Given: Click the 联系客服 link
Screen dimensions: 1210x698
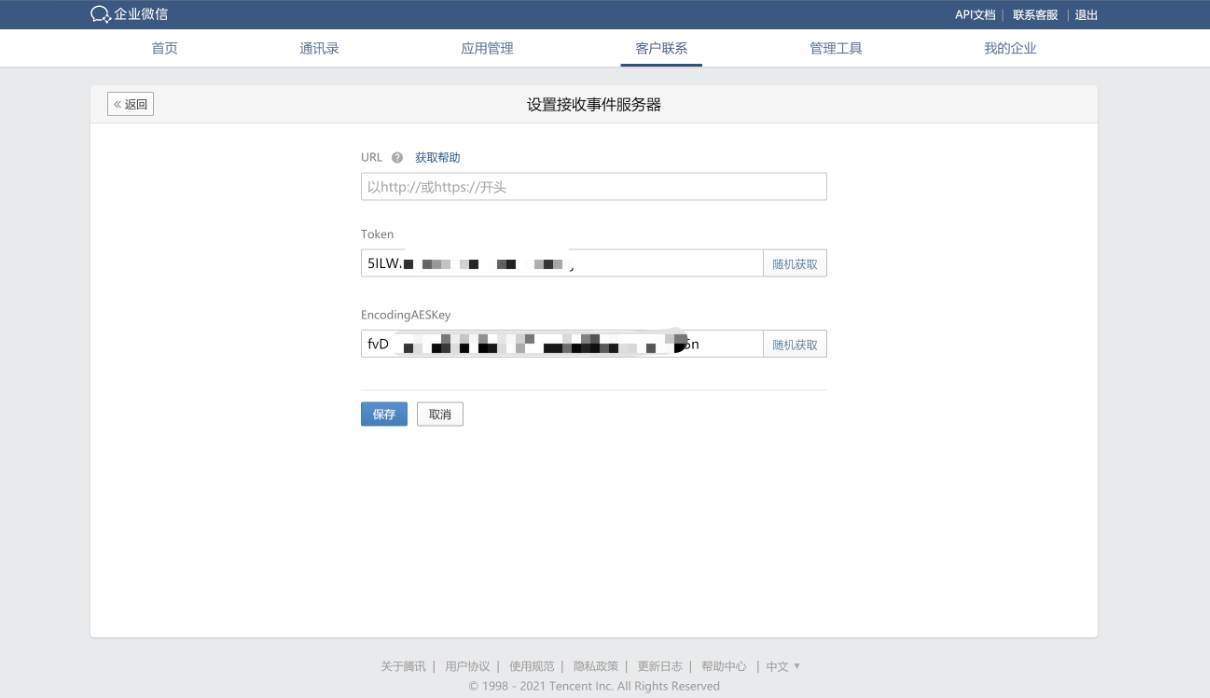Looking at the screenshot, I should [1035, 15].
